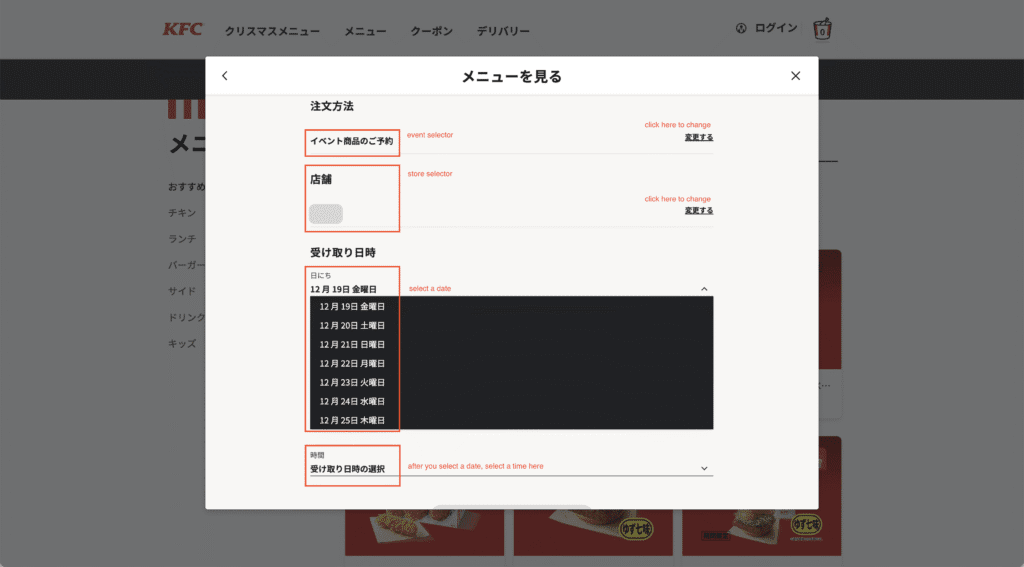Click the イベント商品のご予約 order method text
This screenshot has width=1024, height=567.
(x=351, y=141)
